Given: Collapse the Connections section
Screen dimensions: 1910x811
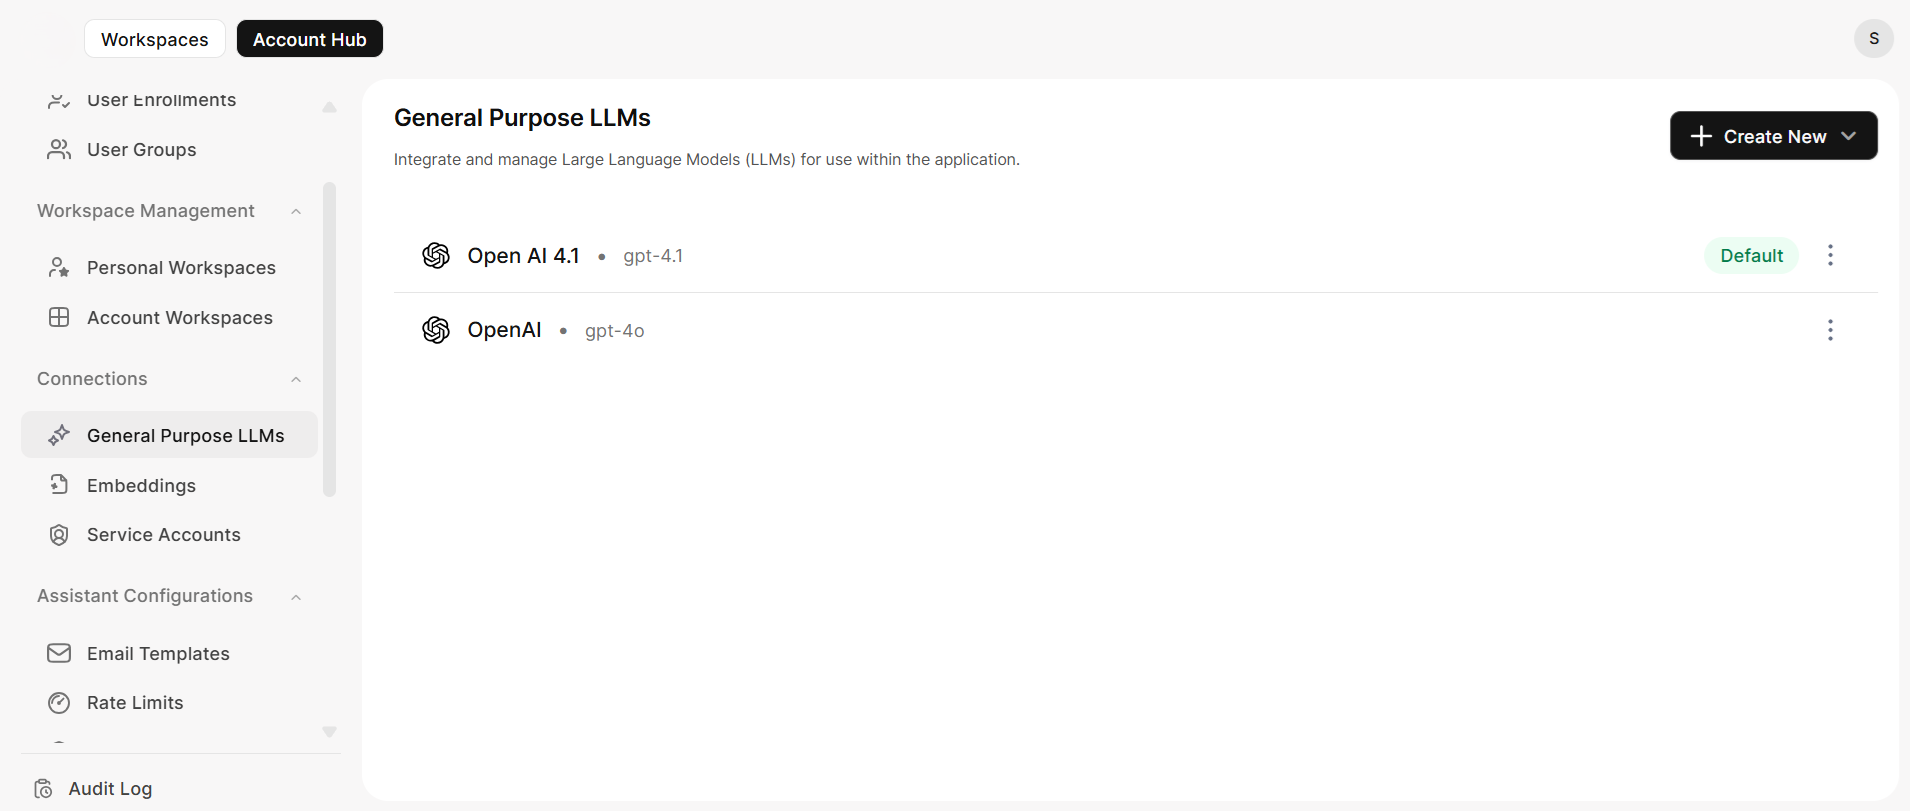Looking at the screenshot, I should click(296, 379).
